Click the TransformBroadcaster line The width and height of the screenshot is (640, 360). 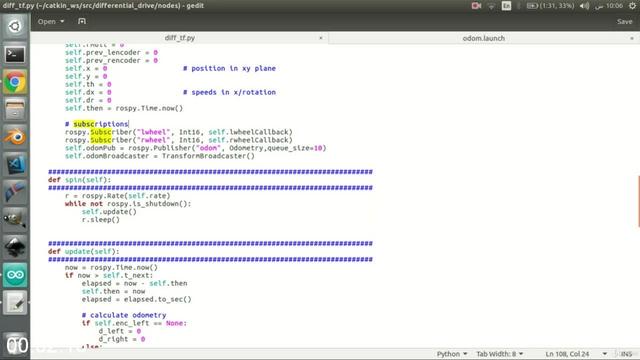pyautogui.click(x=160, y=156)
